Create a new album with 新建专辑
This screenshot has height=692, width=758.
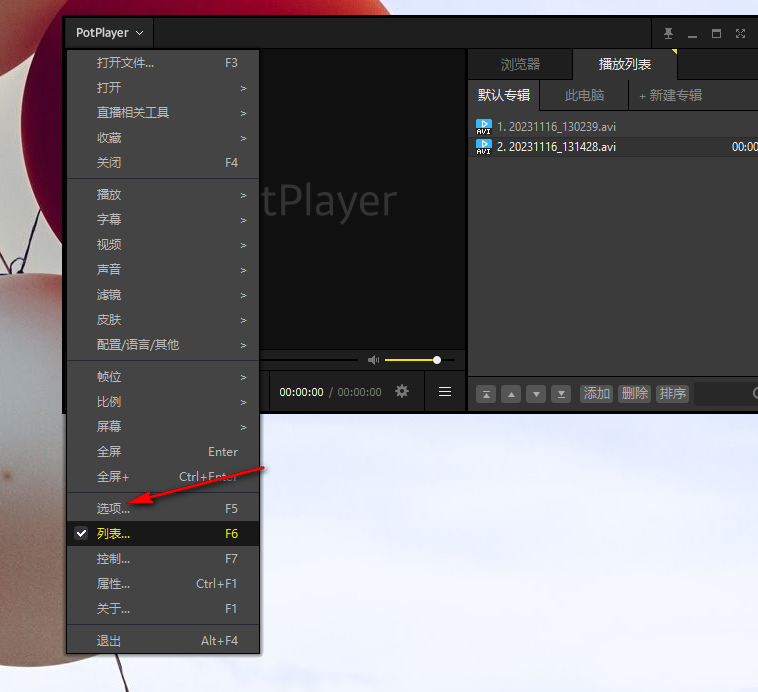[x=671, y=95]
